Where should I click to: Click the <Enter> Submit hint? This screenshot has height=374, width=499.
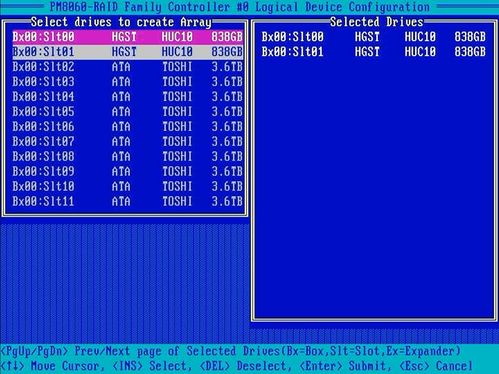(x=345, y=366)
